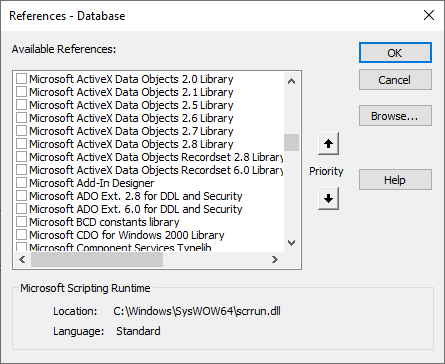
Task: Check Microsoft ActiveX Data Objects 2.8 Library
Action: [x=21, y=144]
